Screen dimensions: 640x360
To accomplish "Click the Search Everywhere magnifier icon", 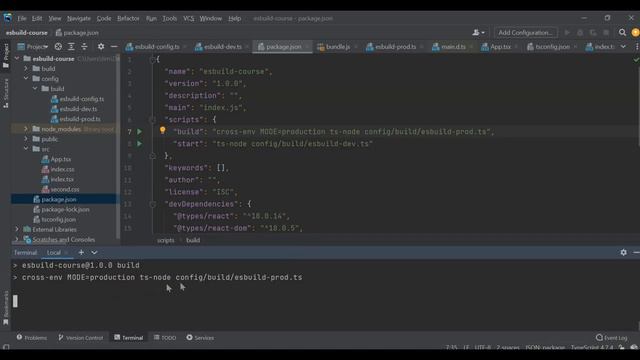I will coord(622,33).
